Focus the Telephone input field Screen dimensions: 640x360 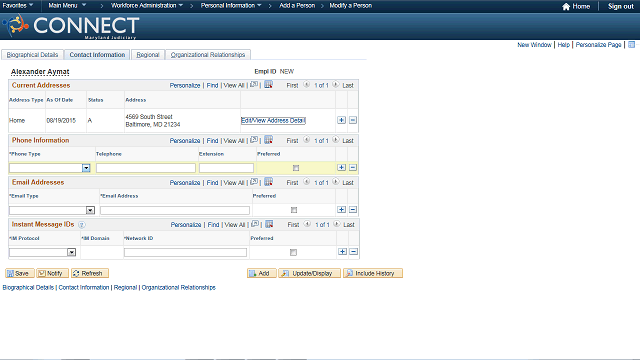[146, 168]
